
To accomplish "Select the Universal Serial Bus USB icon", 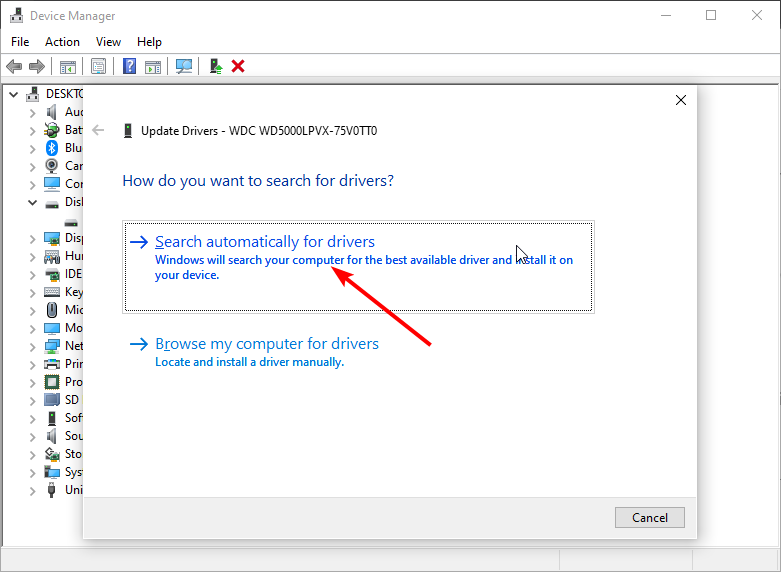I will (x=52, y=490).
